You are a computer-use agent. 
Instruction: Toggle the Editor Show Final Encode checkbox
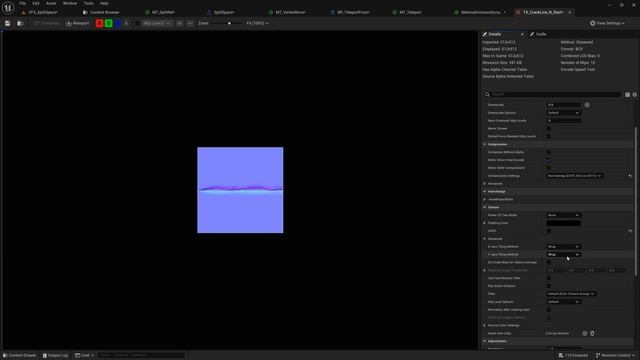pos(549,160)
